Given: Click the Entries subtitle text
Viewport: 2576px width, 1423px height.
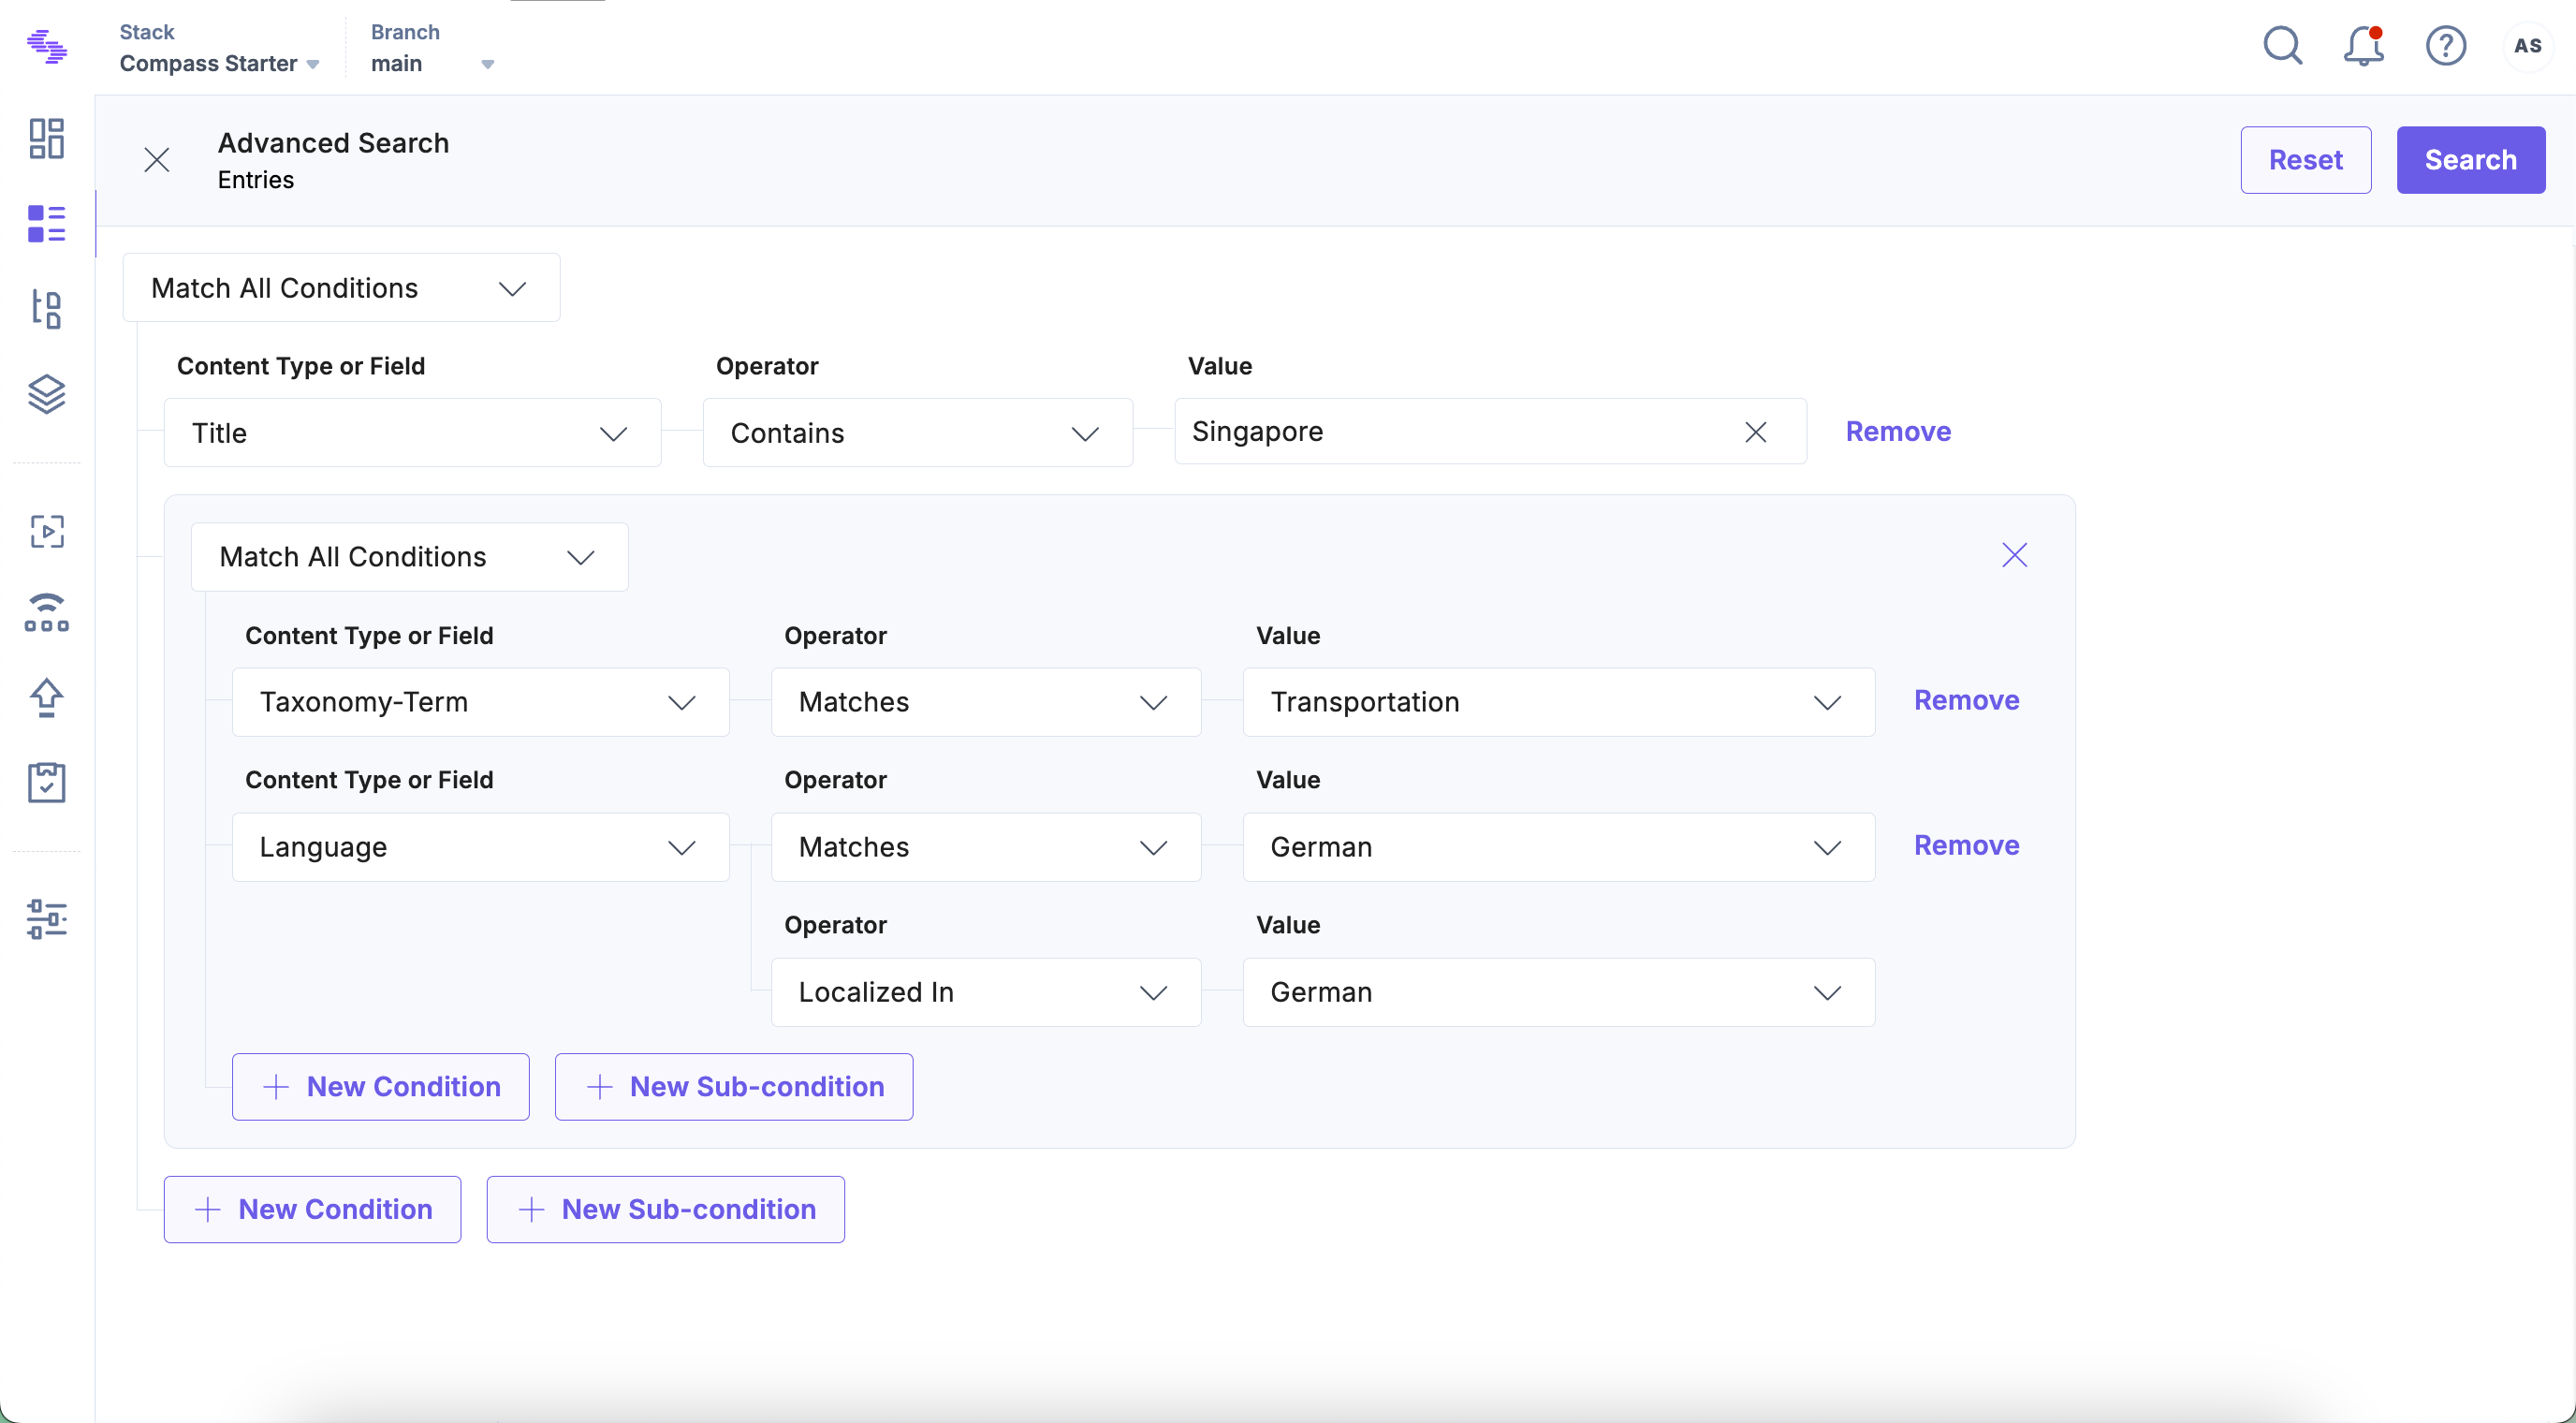Looking at the screenshot, I should click(x=256, y=180).
